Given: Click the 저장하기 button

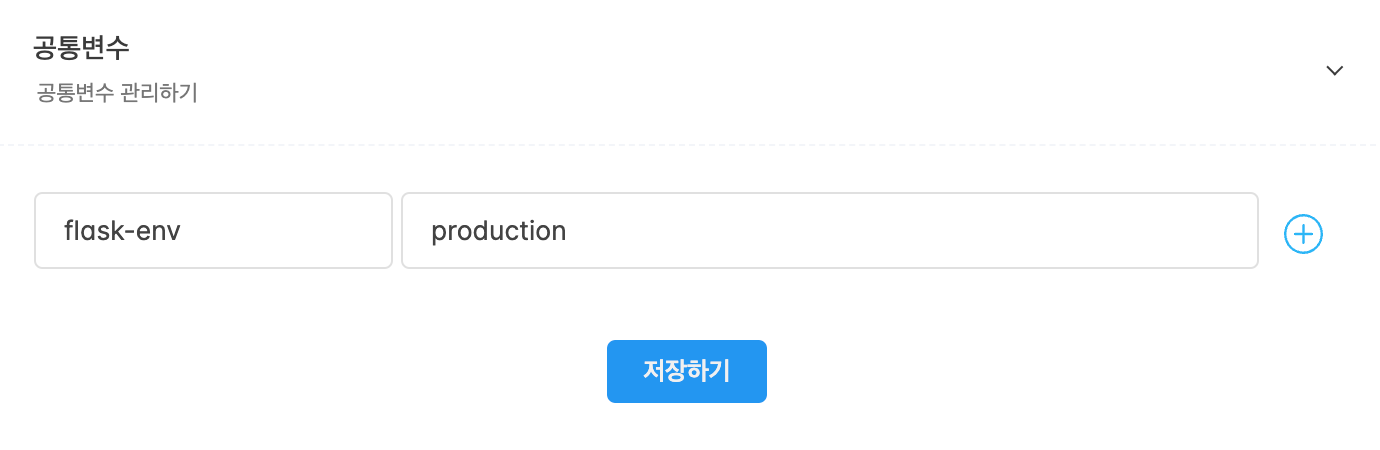Looking at the screenshot, I should coord(686,371).
